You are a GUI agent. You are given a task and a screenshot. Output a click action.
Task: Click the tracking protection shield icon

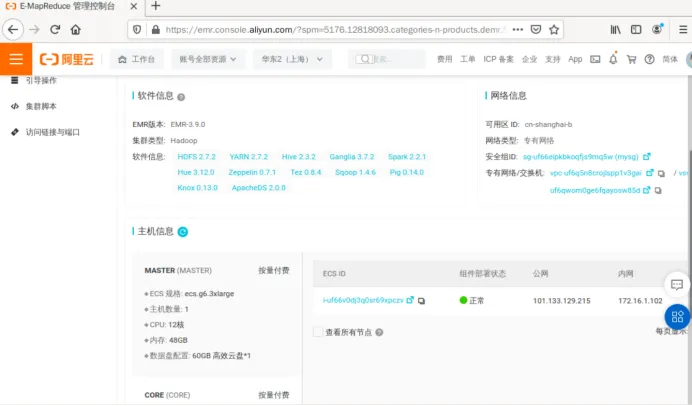[137, 30]
